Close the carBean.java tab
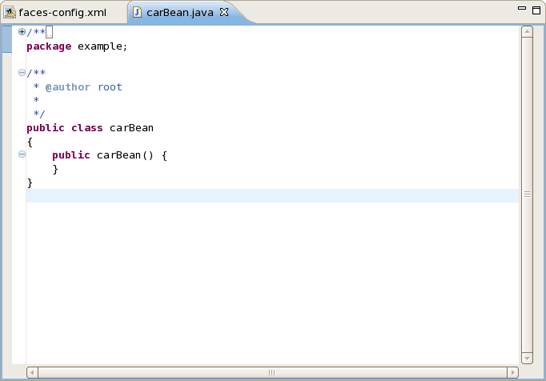This screenshot has height=381, width=546. [224, 12]
